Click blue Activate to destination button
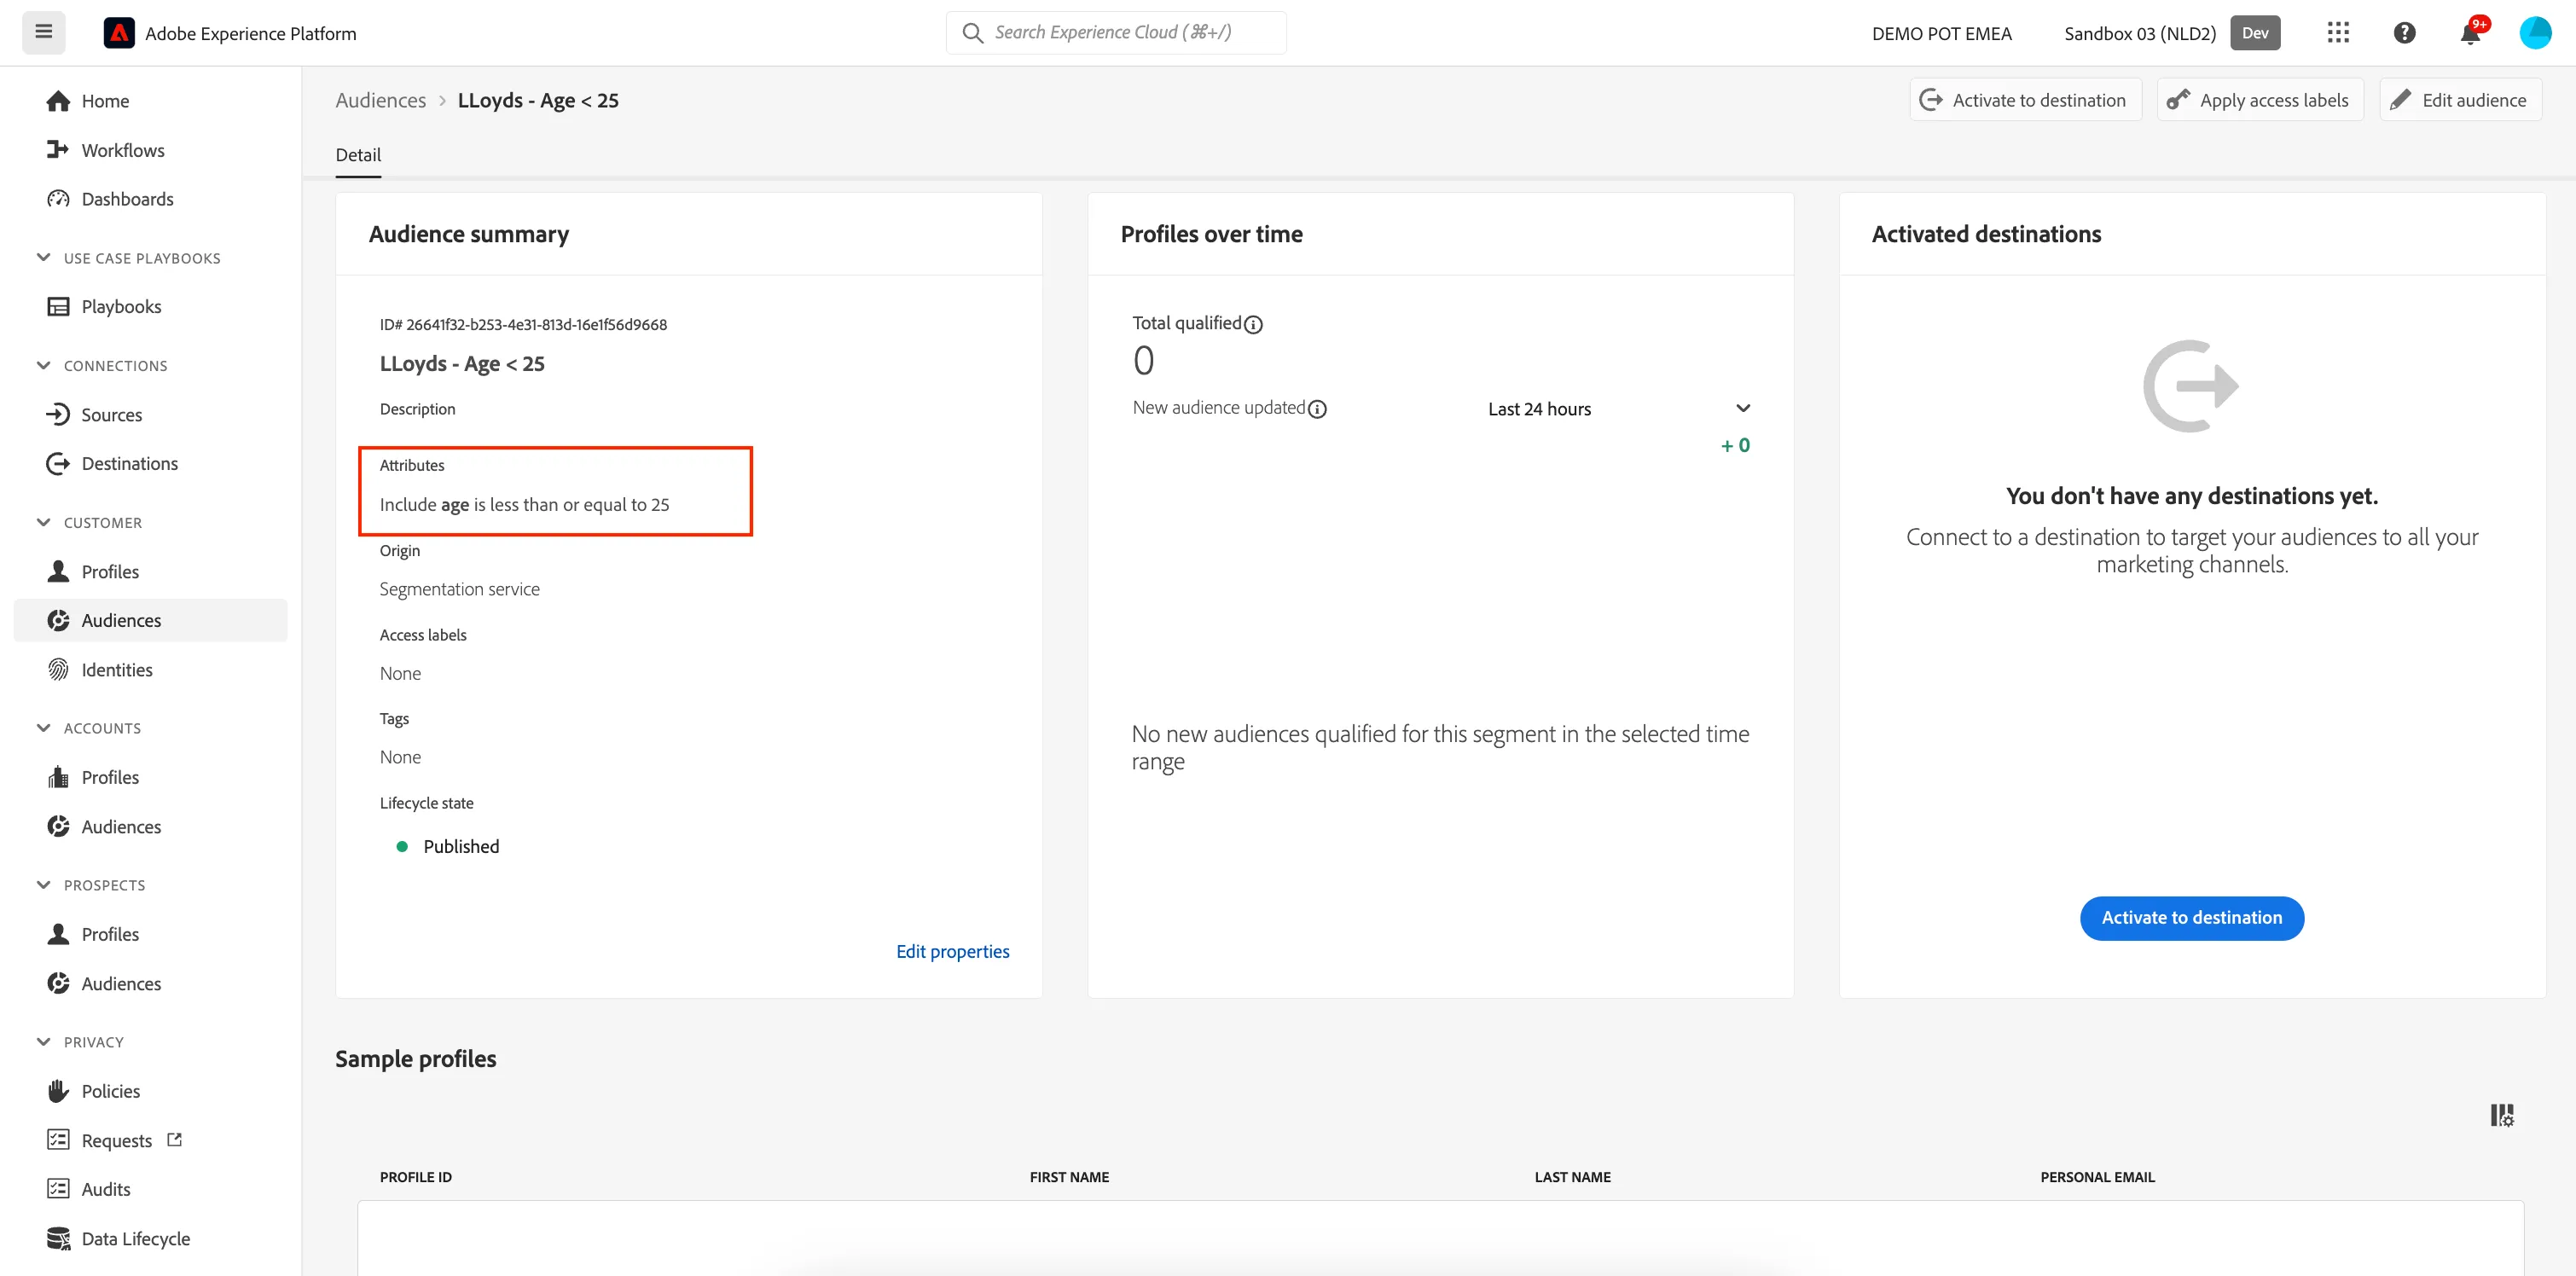The height and width of the screenshot is (1276, 2576). pyautogui.click(x=2191, y=918)
